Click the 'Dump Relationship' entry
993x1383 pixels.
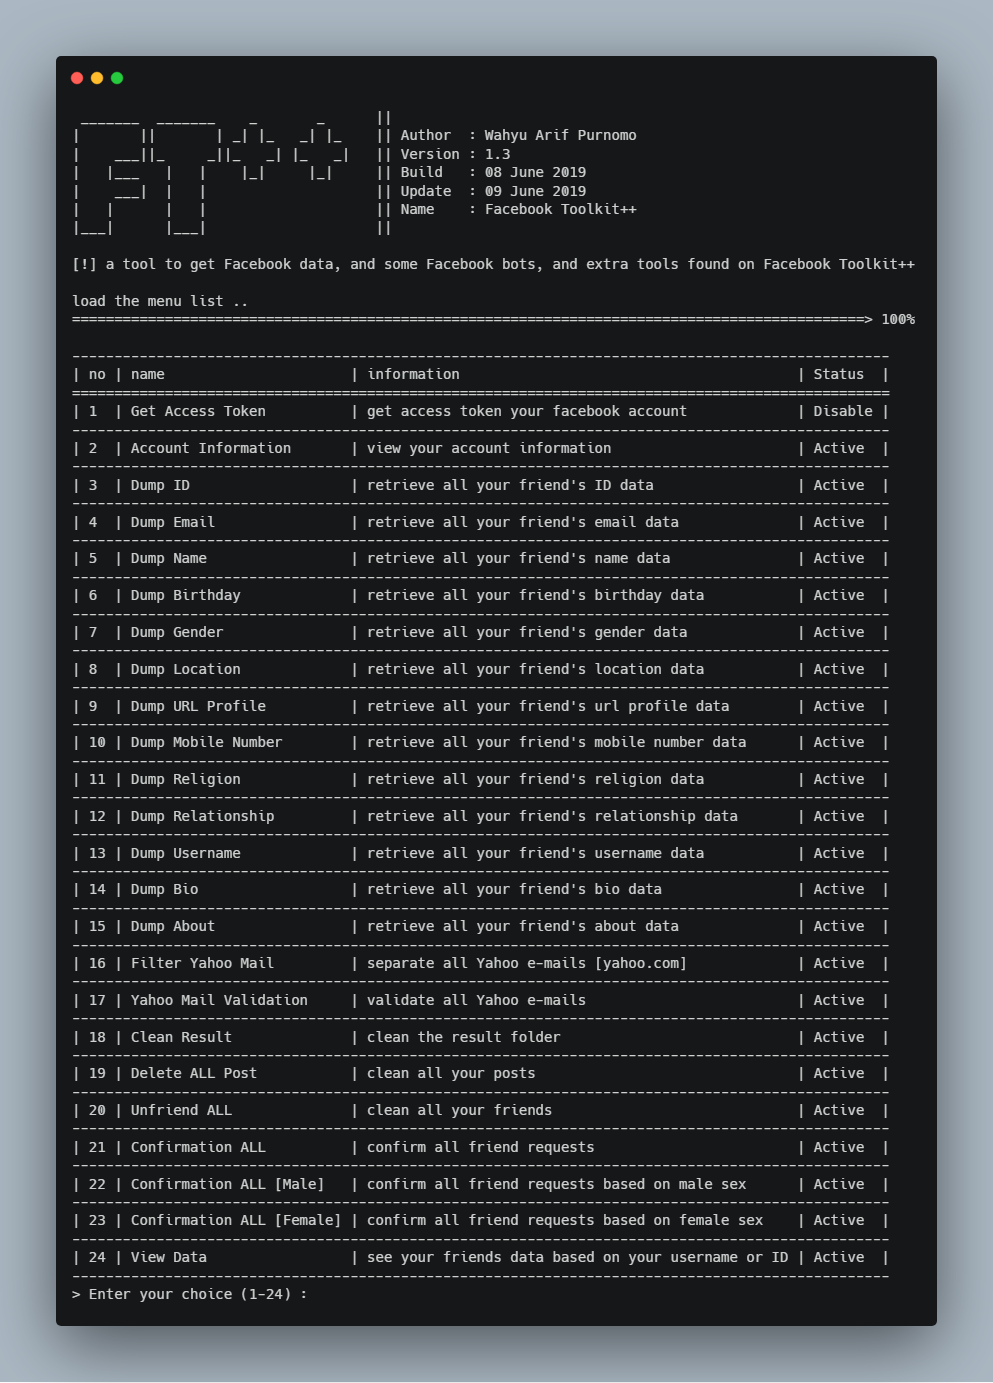pos(203,816)
